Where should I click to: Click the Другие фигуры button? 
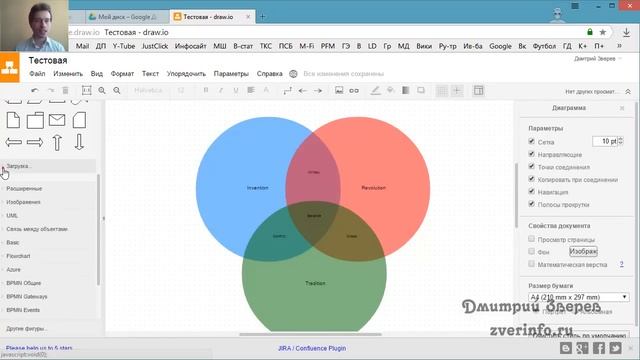tap(27, 329)
